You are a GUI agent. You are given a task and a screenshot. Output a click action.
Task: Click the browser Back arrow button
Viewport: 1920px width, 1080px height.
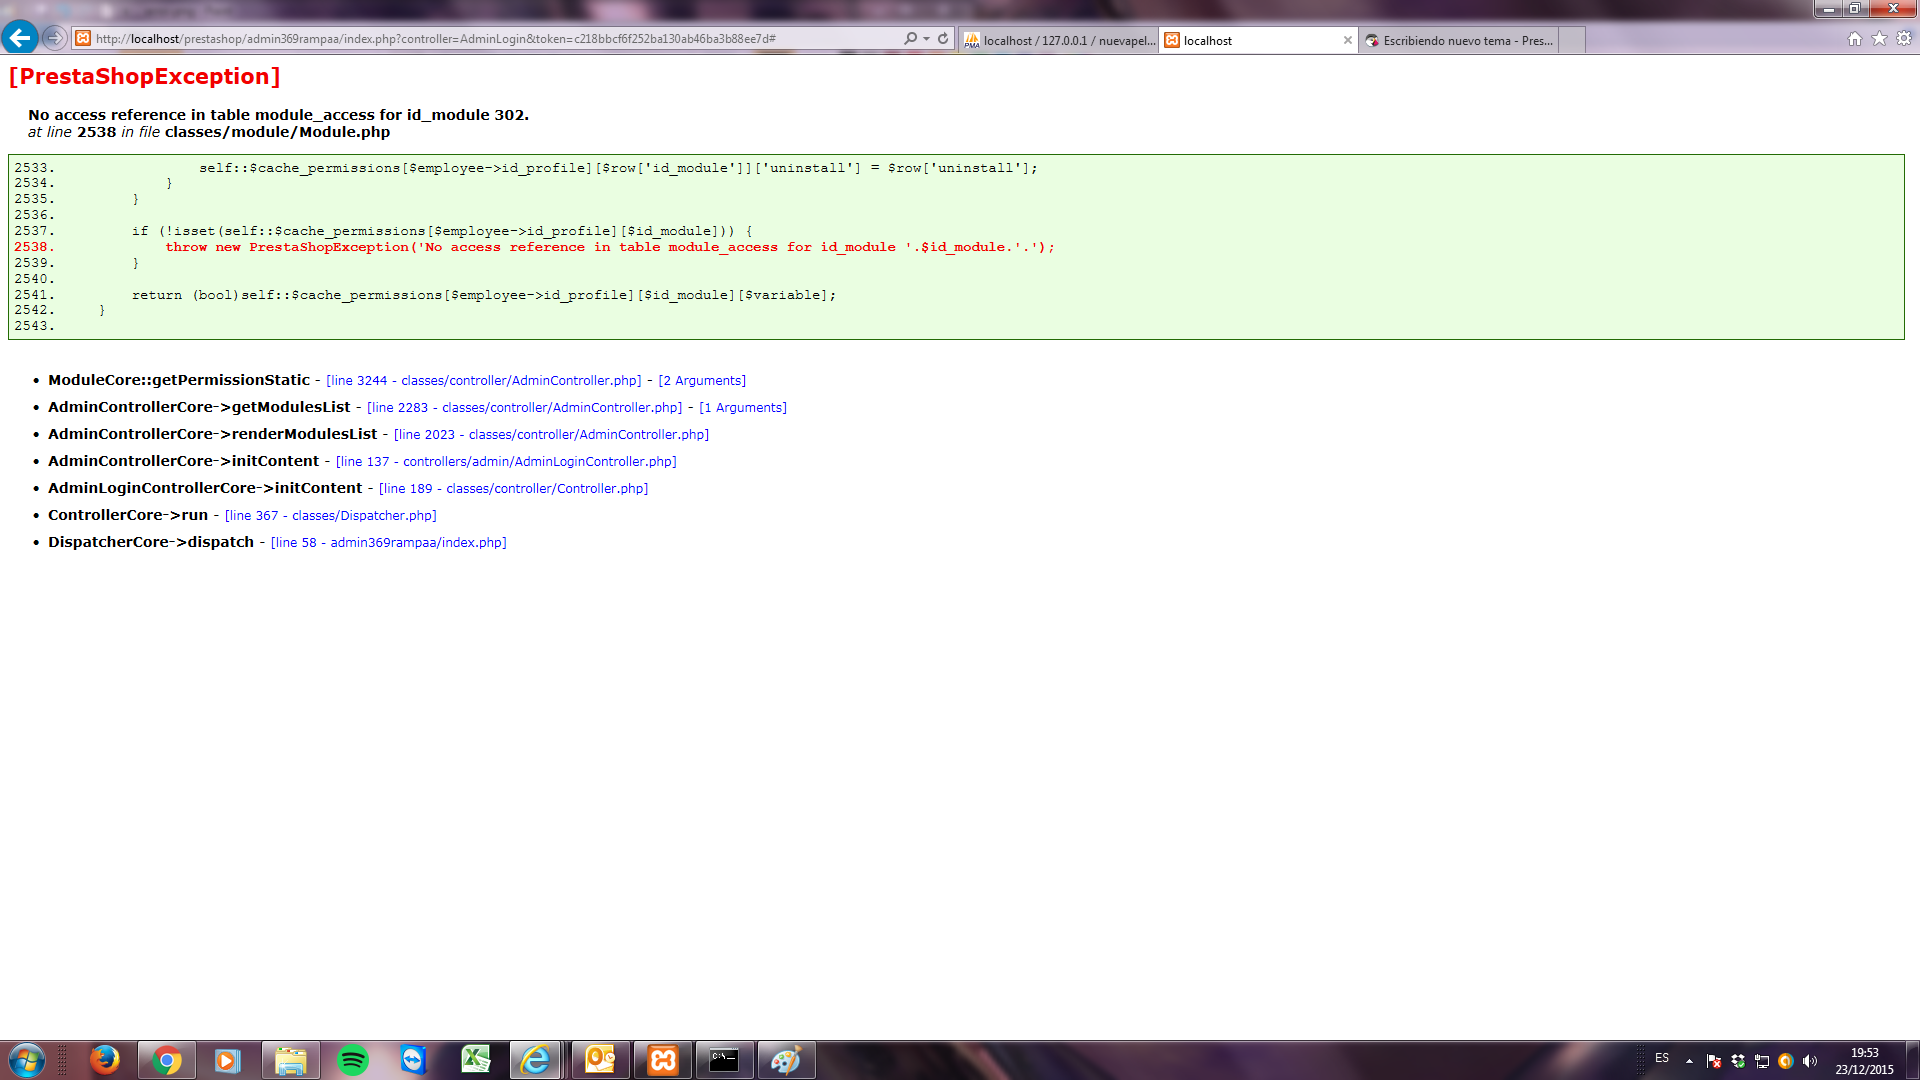point(19,38)
